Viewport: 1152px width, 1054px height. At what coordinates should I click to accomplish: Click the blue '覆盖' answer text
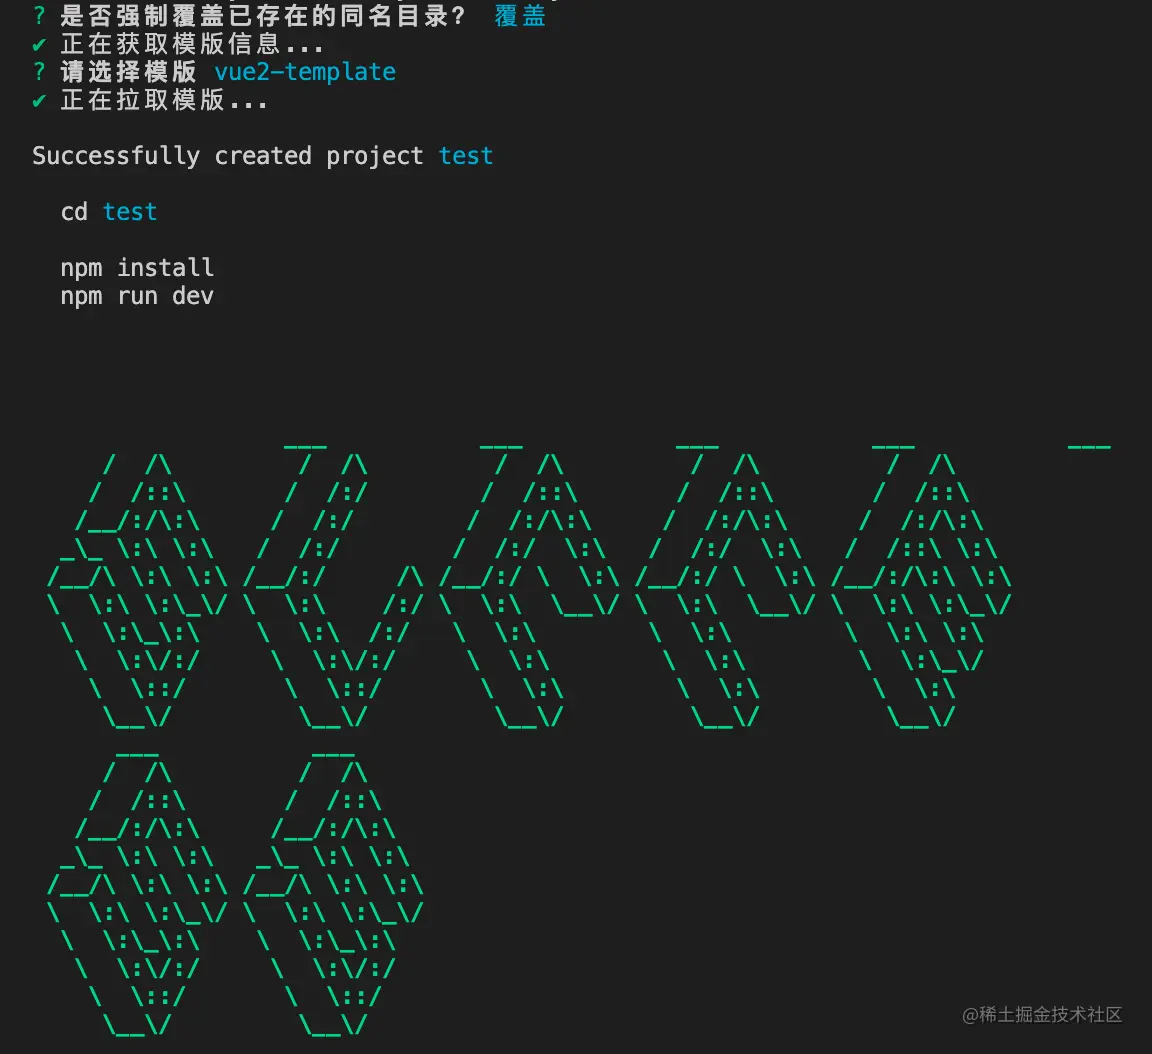[x=520, y=15]
